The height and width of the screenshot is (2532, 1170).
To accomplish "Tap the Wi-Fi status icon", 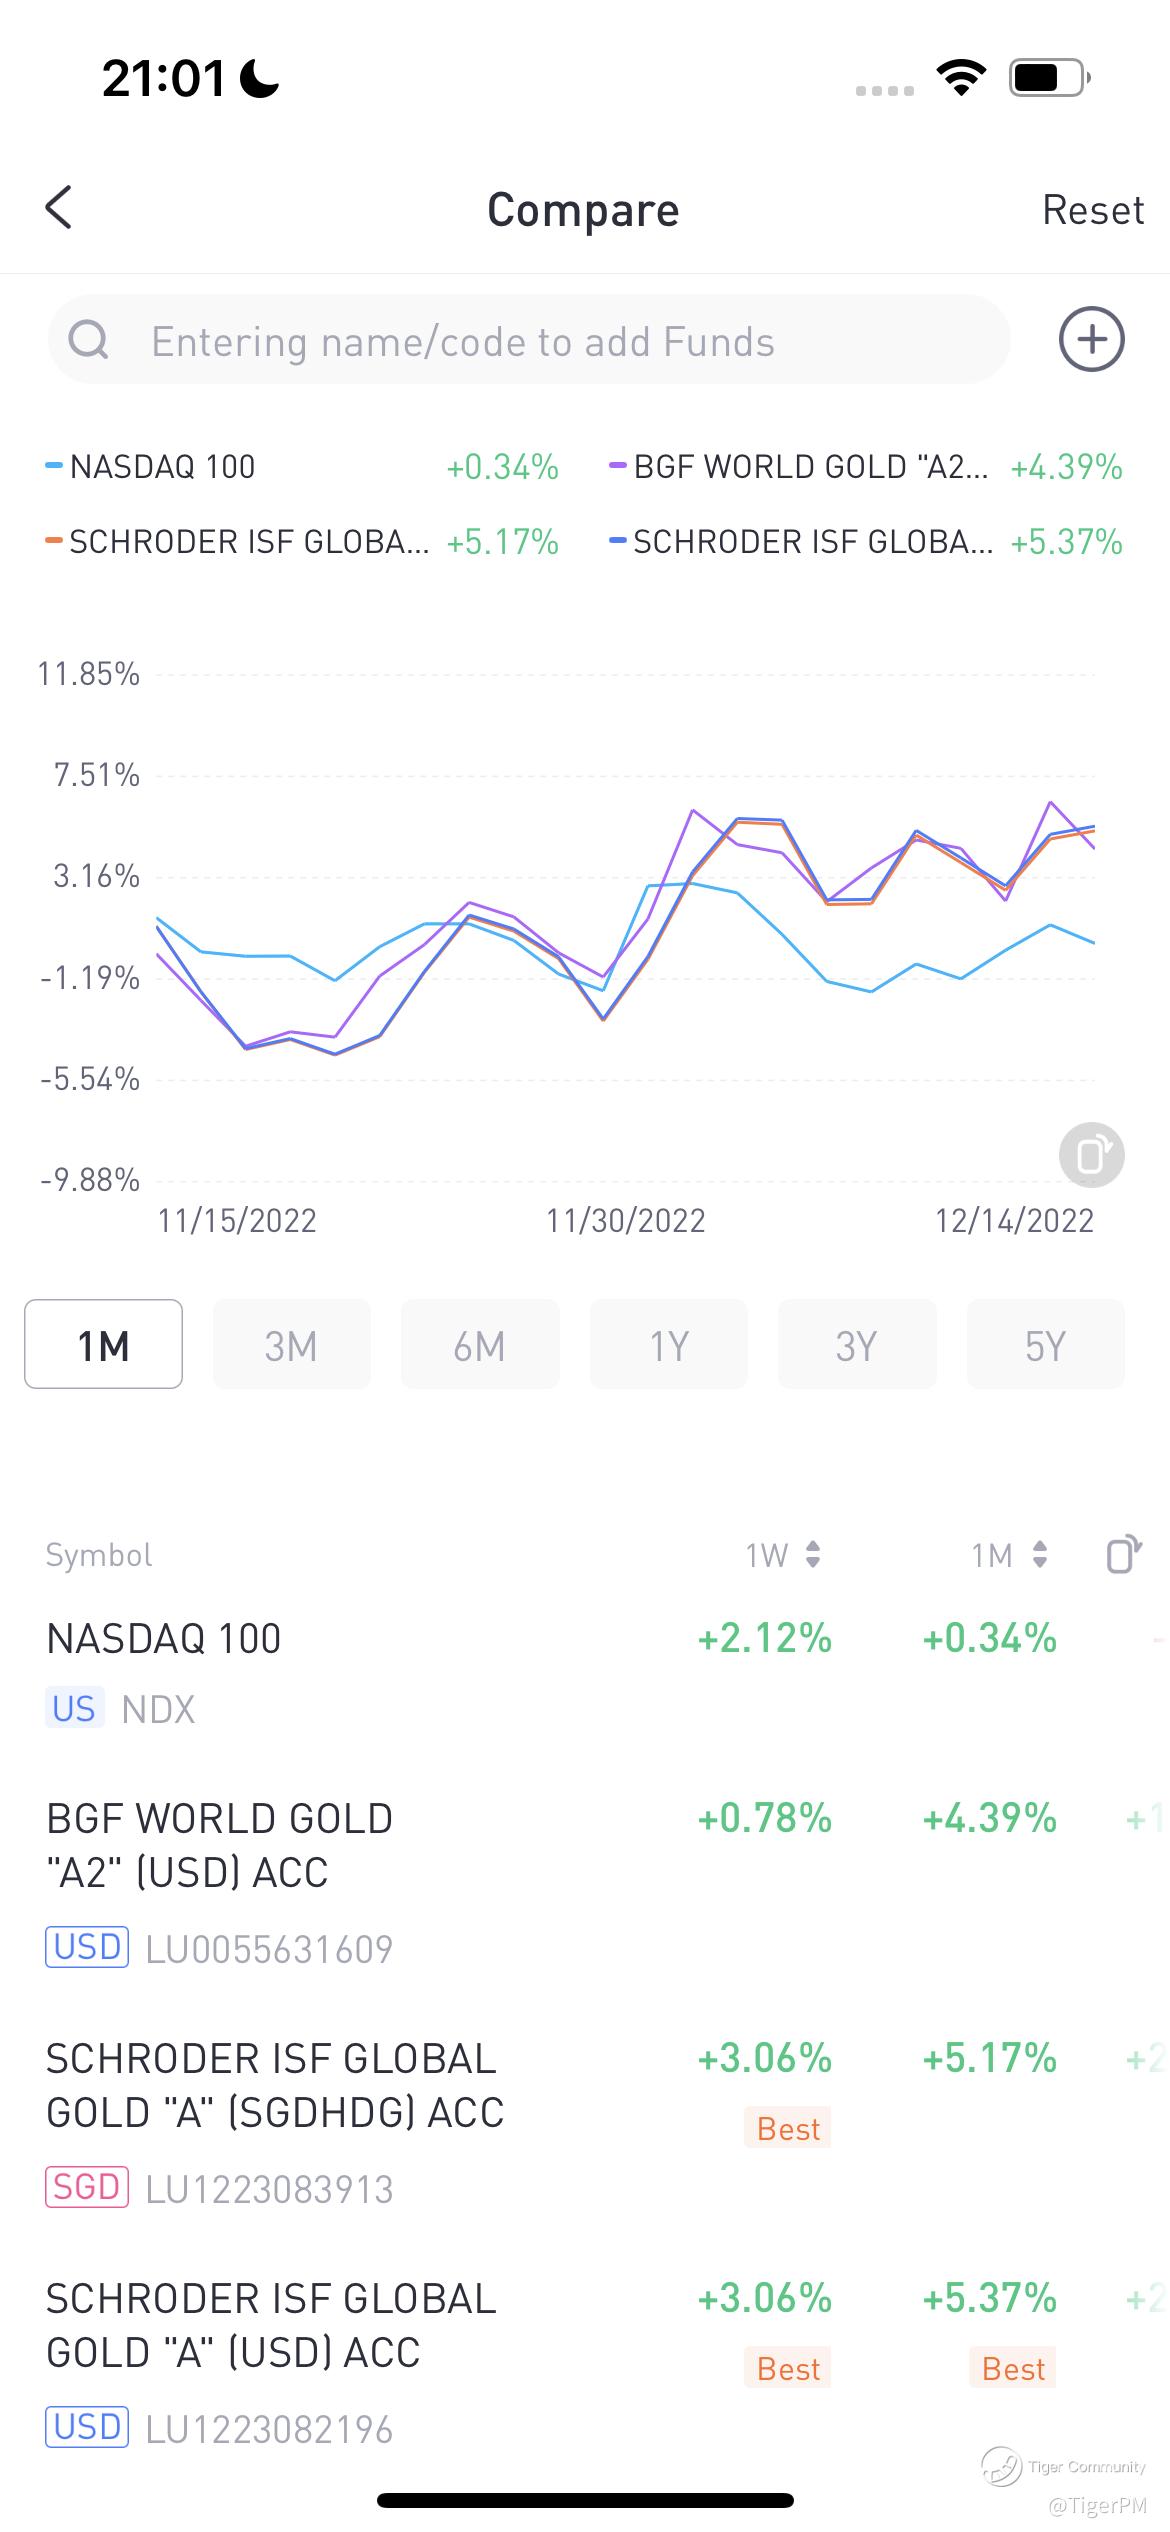I will [x=961, y=77].
